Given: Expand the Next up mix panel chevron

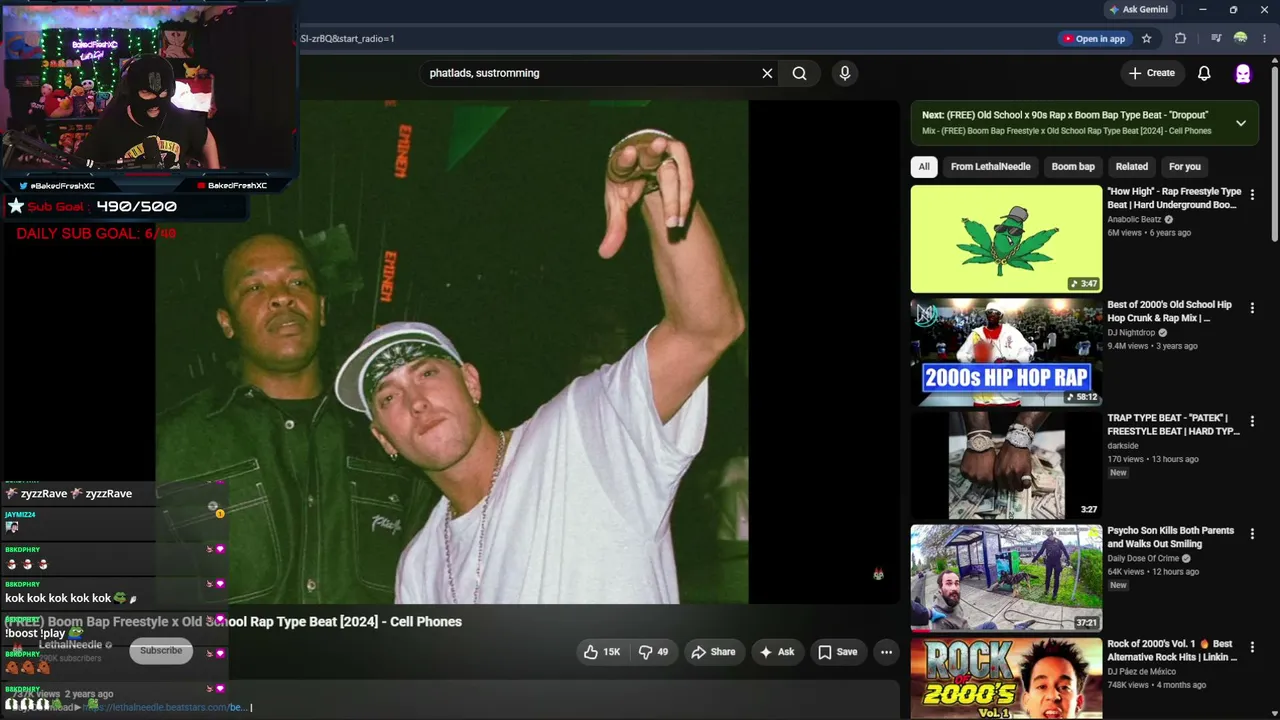Looking at the screenshot, I should tap(1241, 123).
